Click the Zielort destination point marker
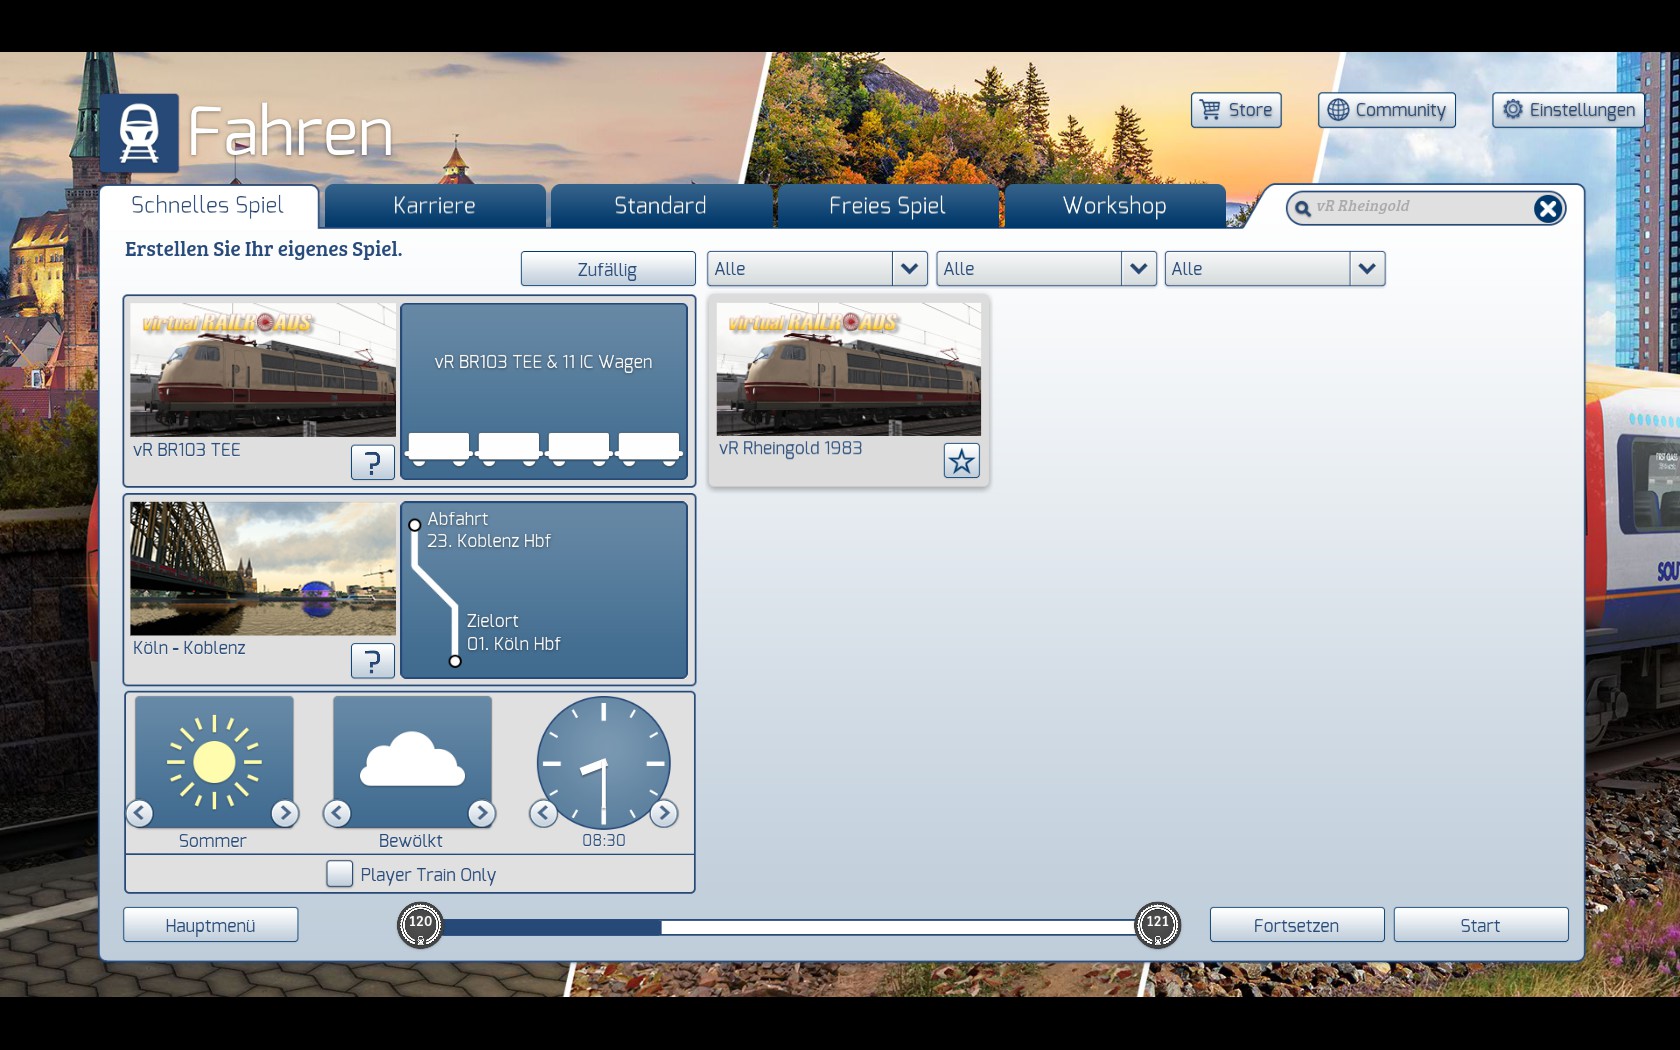The width and height of the screenshot is (1680, 1050). pyautogui.click(x=455, y=661)
